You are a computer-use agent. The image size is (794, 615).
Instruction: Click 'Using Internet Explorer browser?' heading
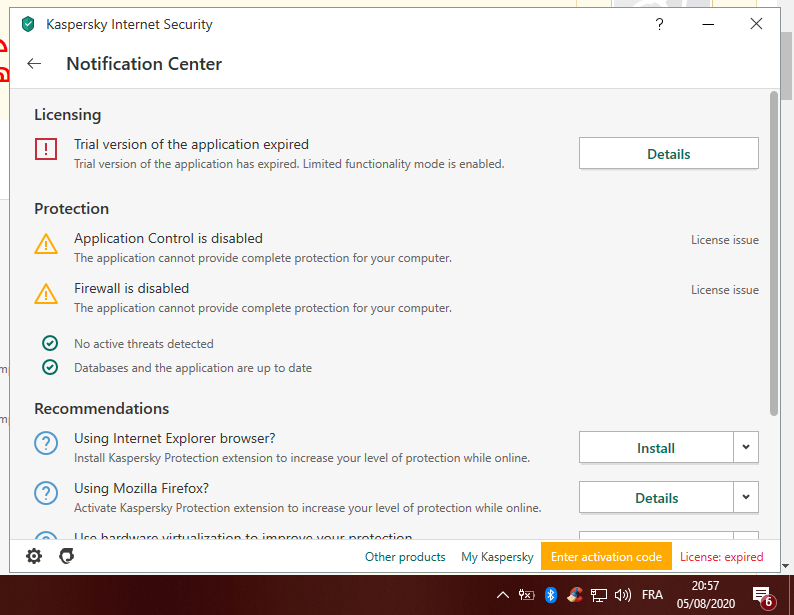click(175, 438)
